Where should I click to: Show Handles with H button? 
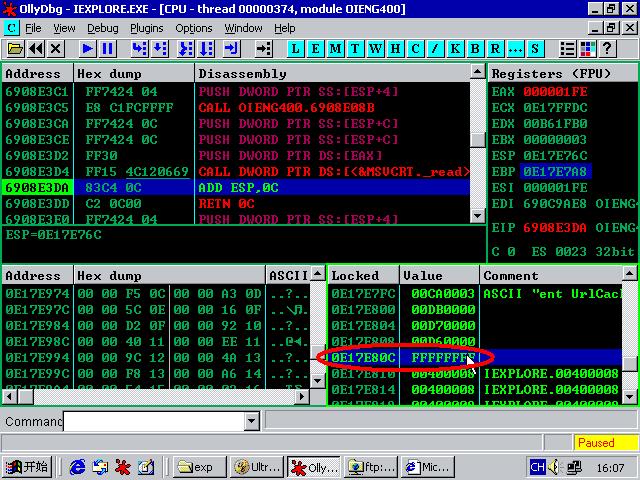tap(395, 49)
